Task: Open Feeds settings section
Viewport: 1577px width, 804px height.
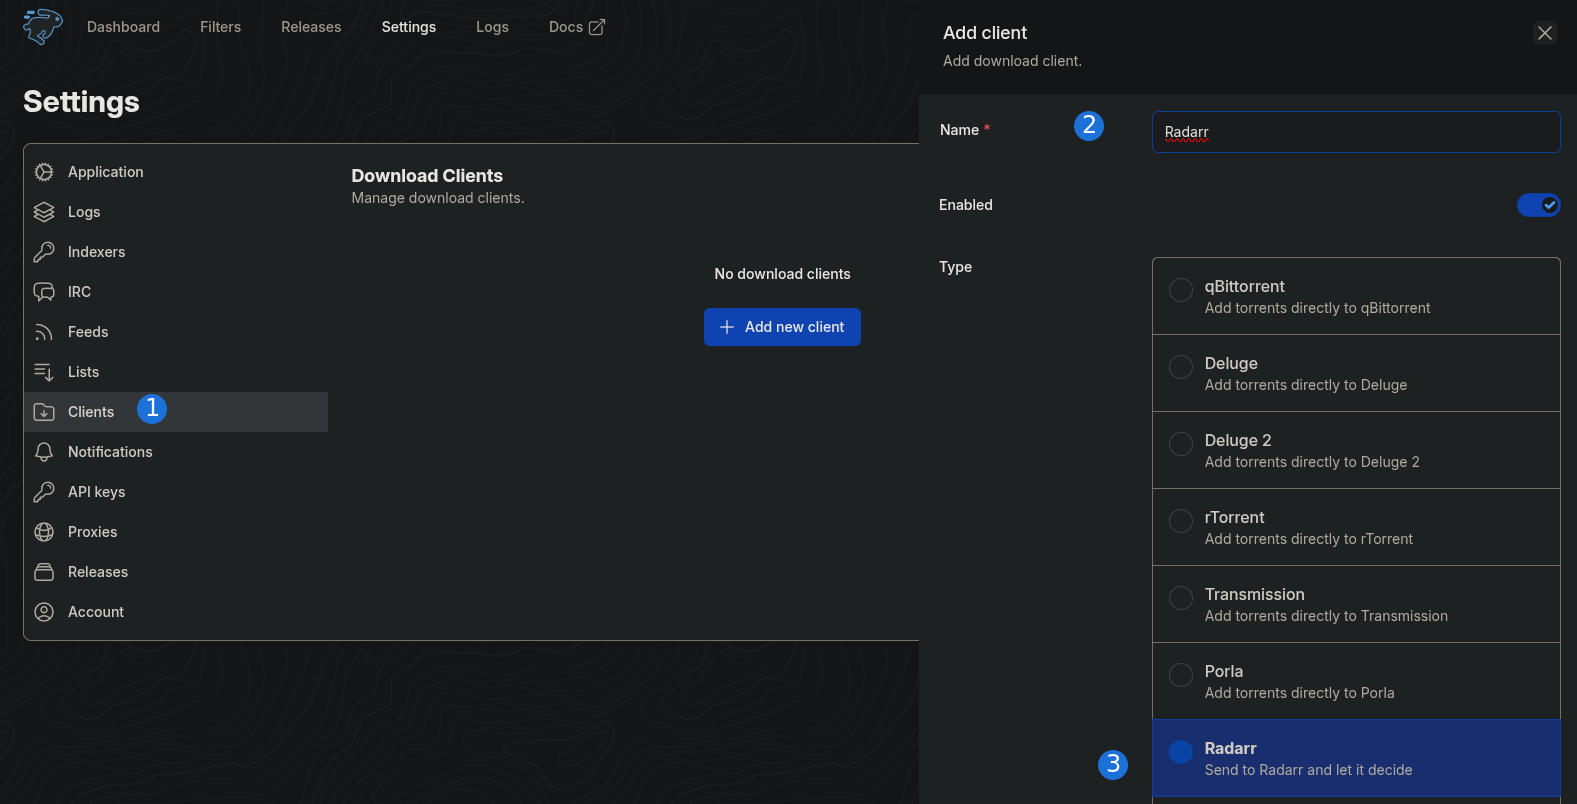Action: click(176, 332)
